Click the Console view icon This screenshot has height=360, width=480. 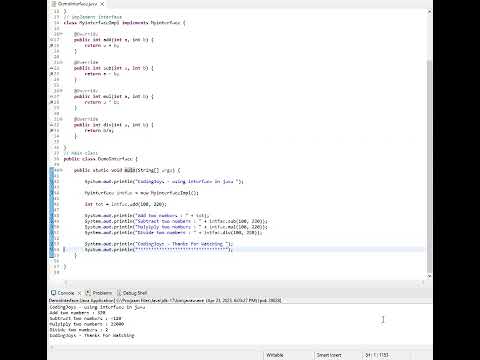tap(53, 293)
